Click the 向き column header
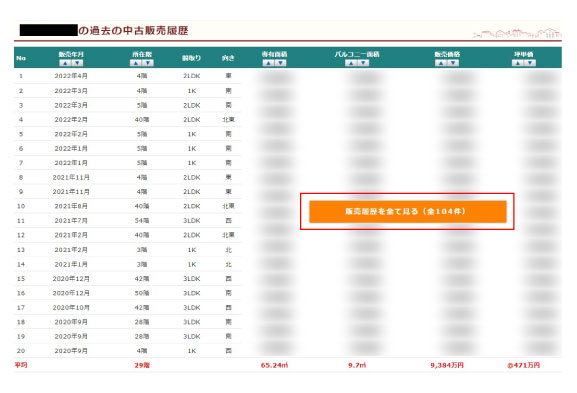 (x=228, y=58)
